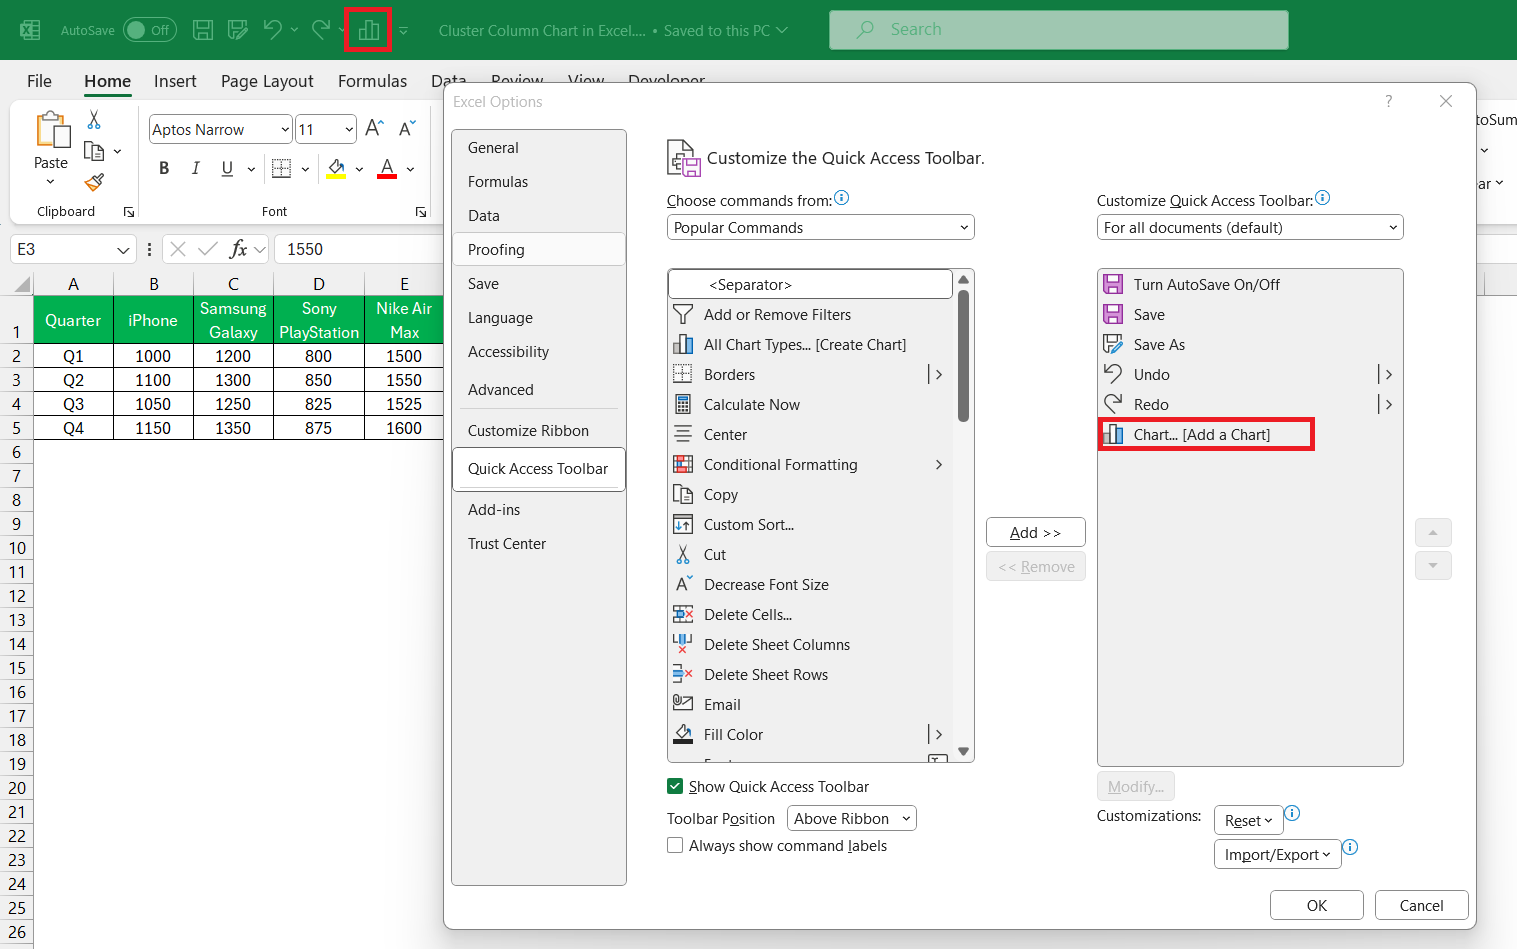1517x949 pixels.
Task: Click the yellow Fill Color swatch in ribbon
Action: coord(336,168)
